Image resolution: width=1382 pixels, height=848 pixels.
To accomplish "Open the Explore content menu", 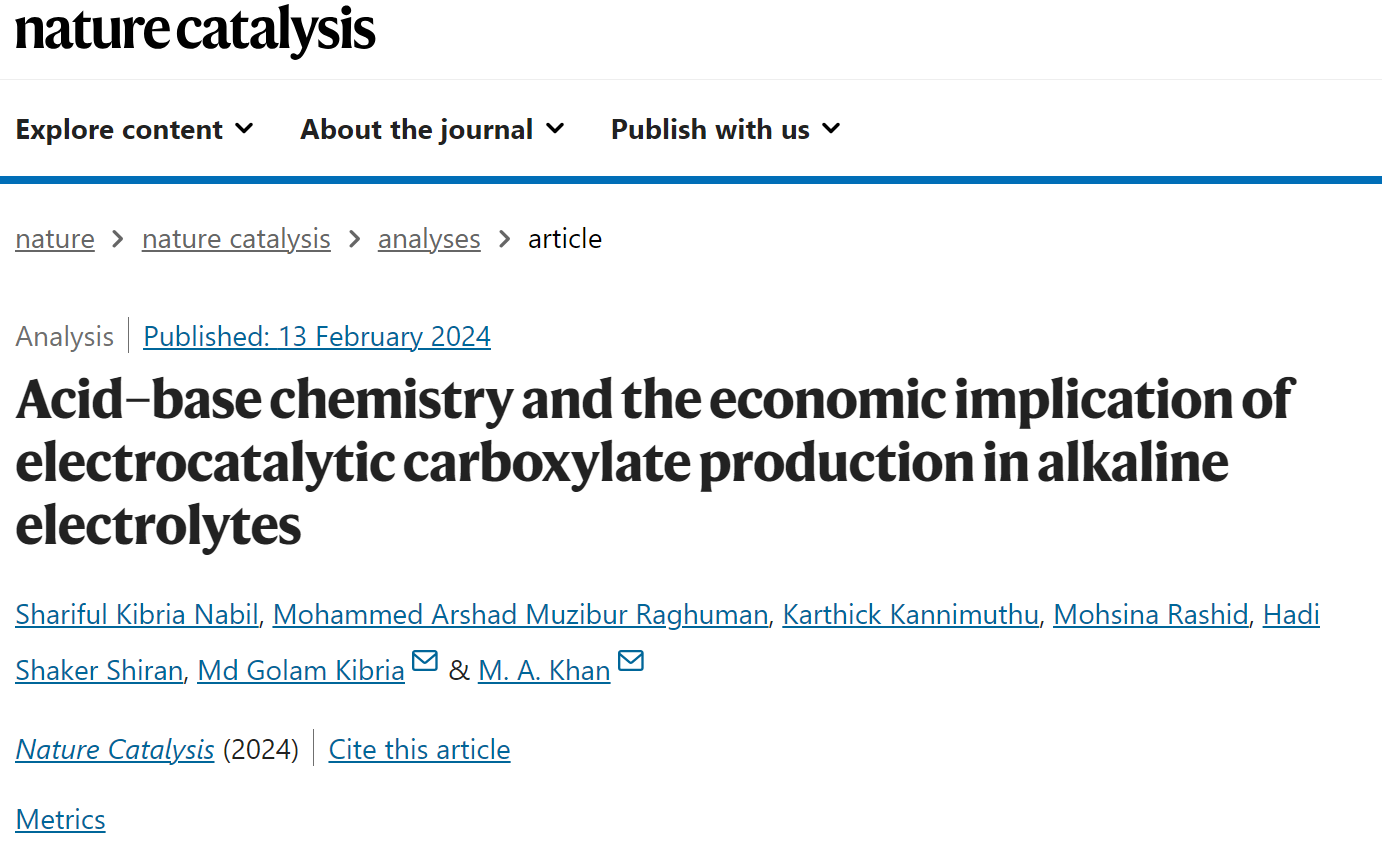I will click(135, 129).
